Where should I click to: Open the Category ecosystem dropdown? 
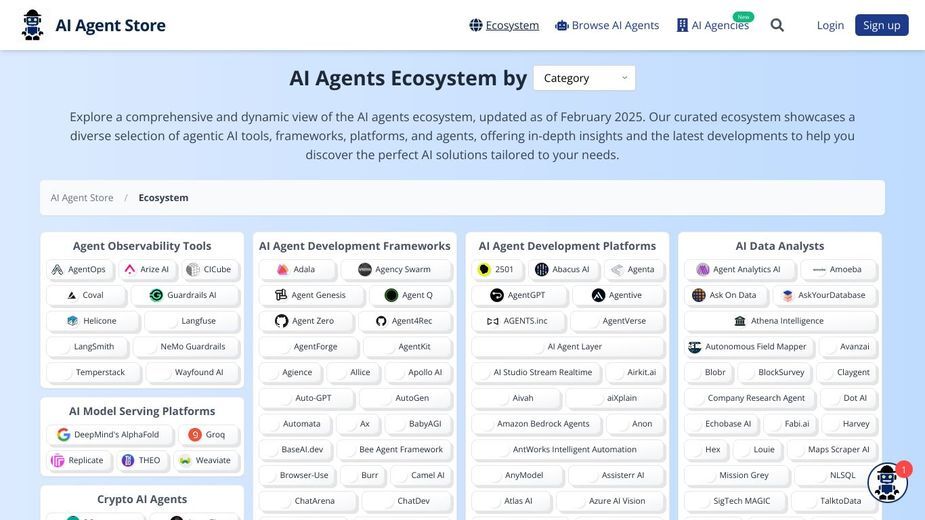[x=584, y=78]
